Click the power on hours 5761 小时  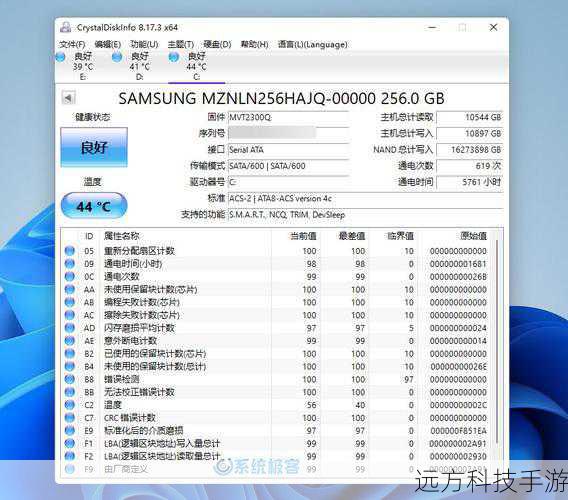[470, 182]
